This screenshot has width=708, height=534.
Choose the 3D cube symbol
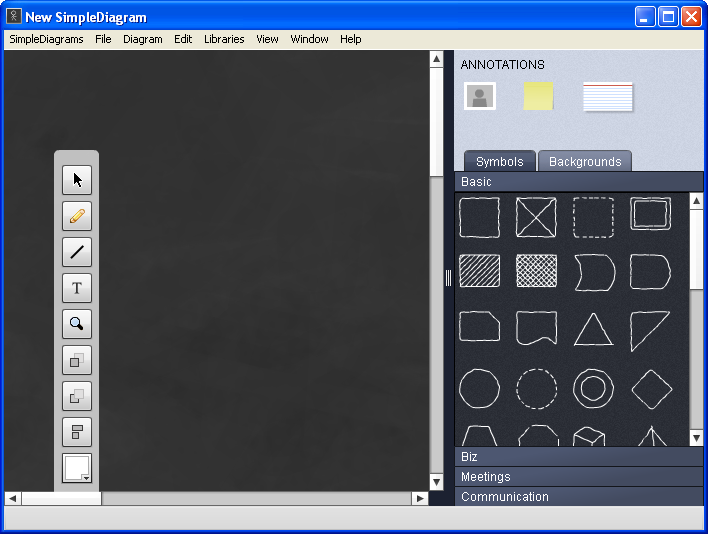[589, 436]
